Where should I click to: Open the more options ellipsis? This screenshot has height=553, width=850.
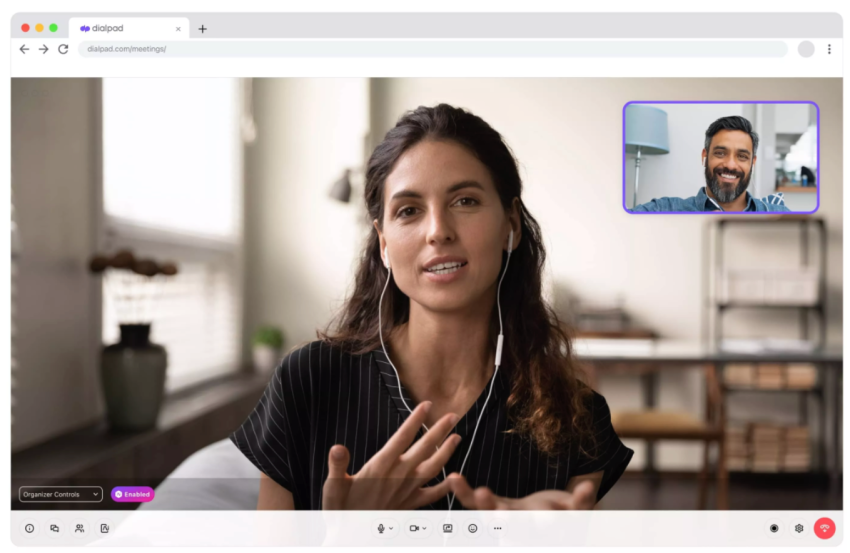[x=498, y=528]
